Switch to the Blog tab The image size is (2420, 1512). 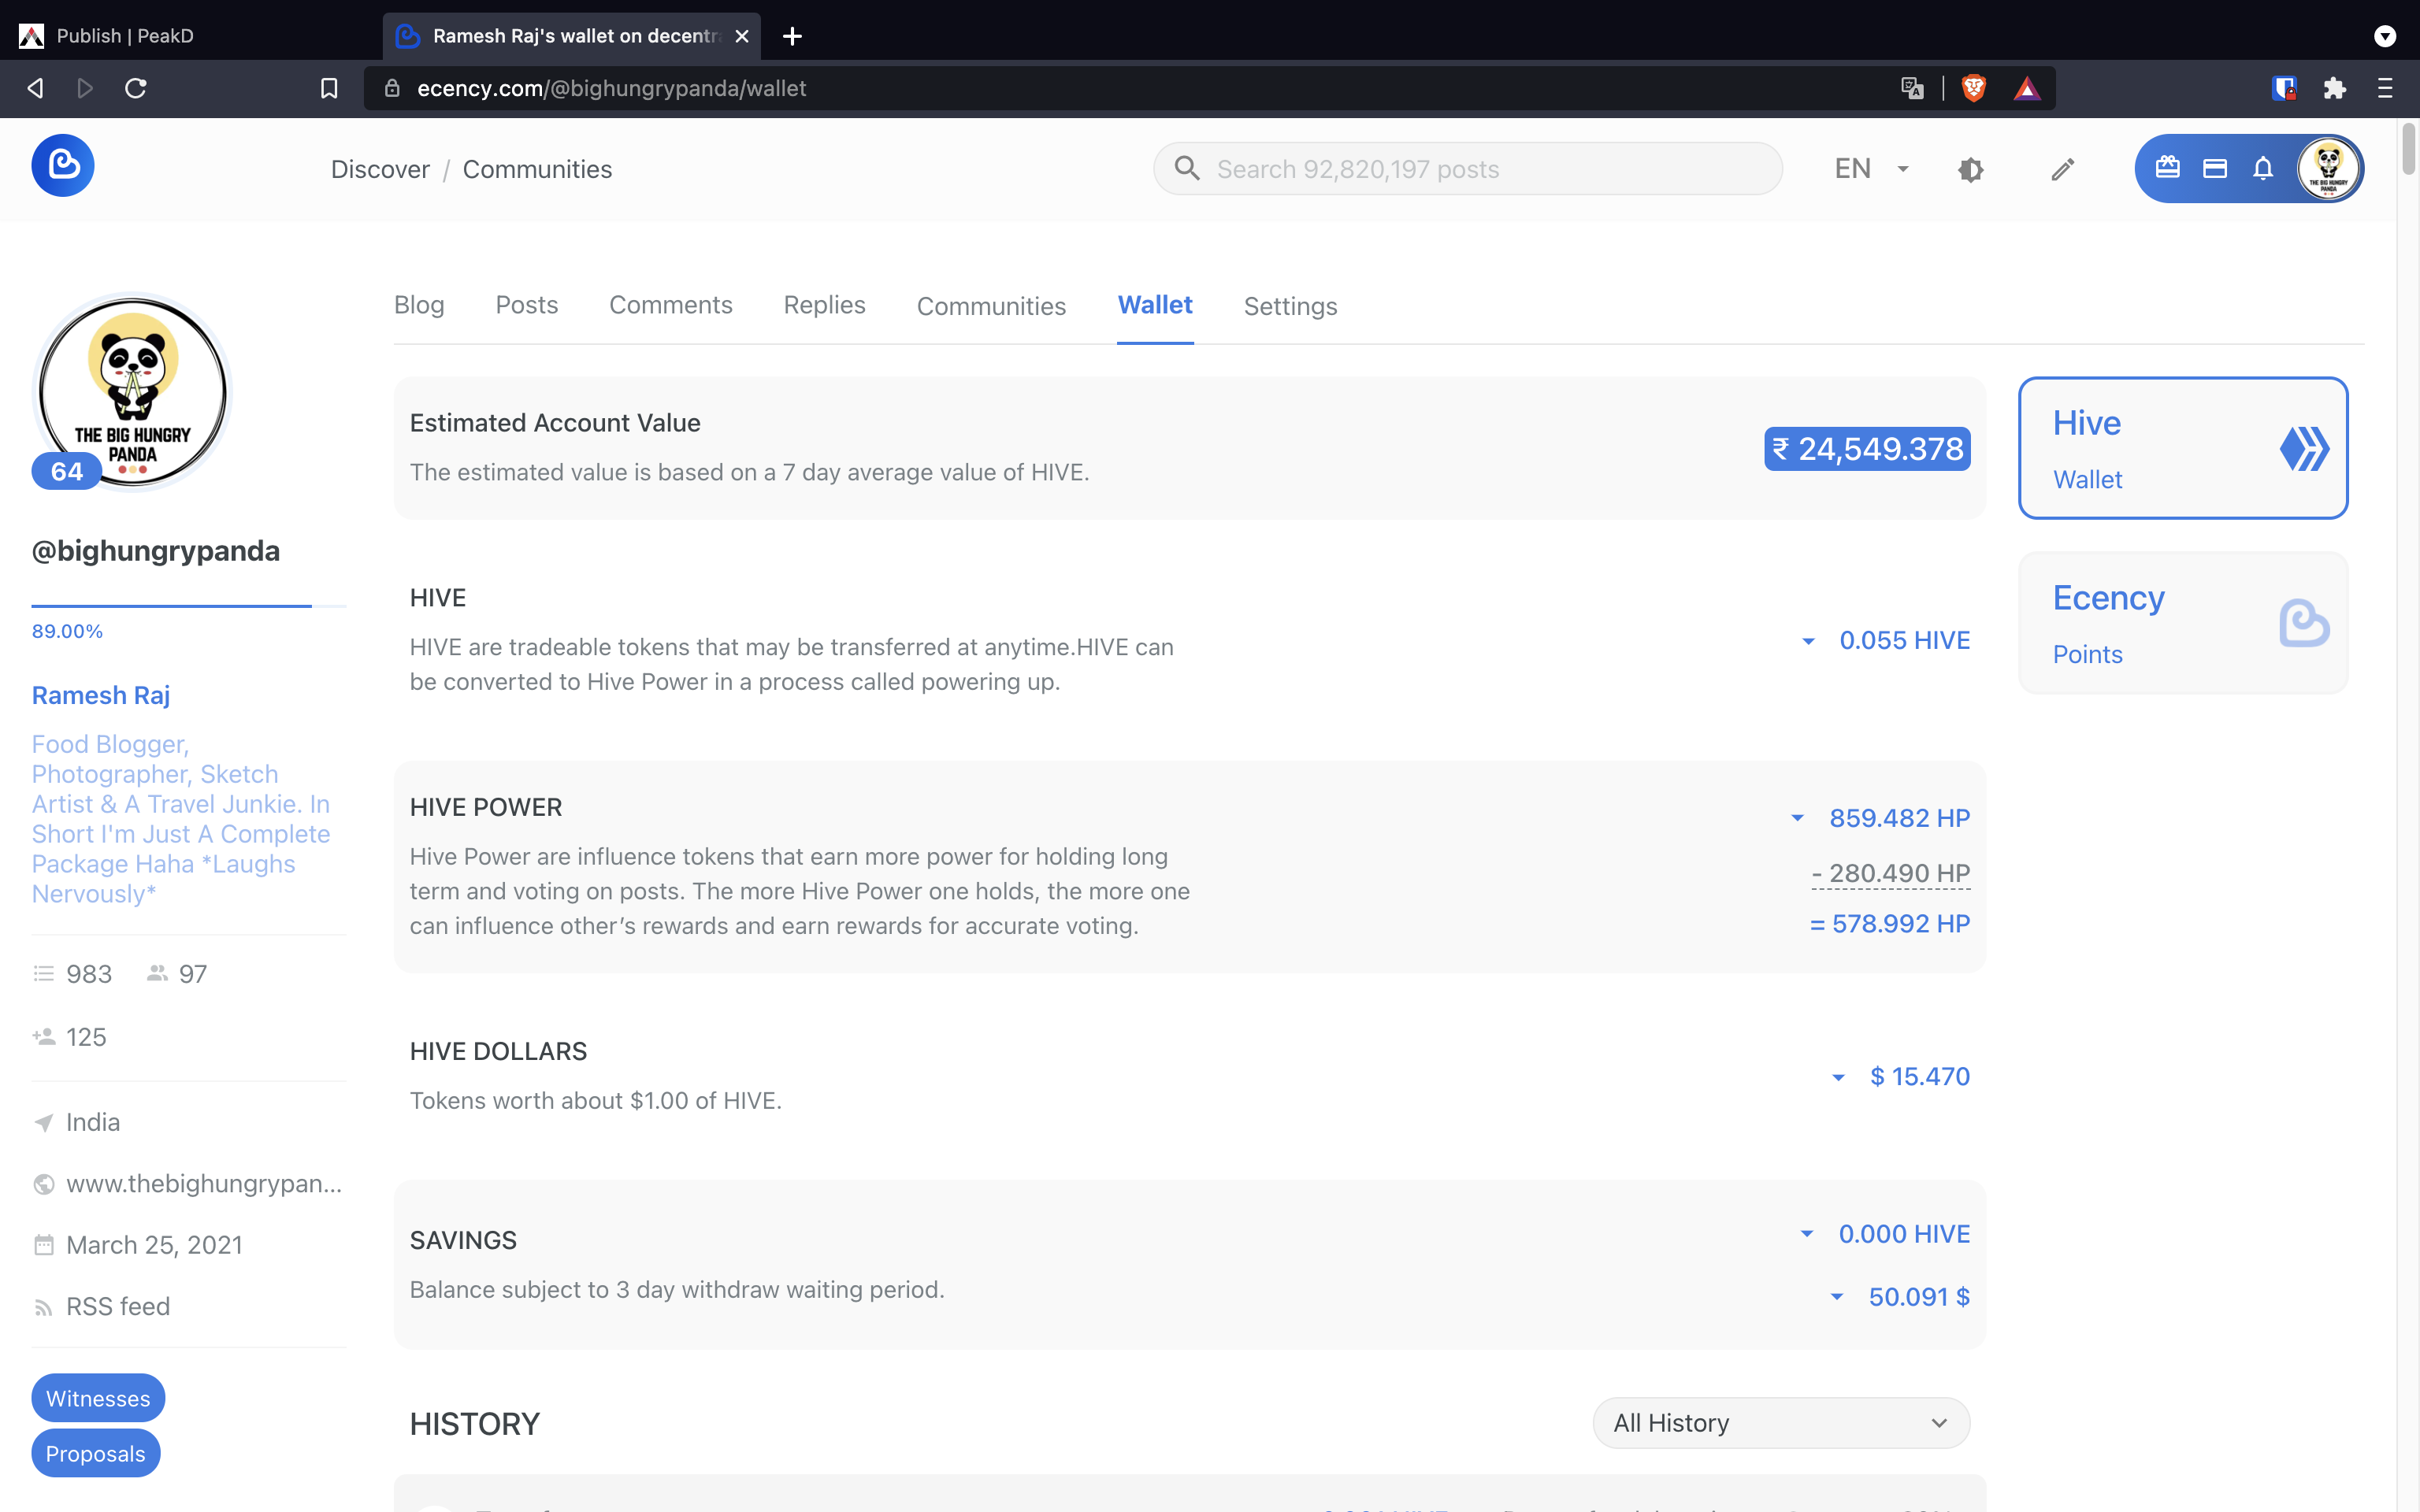coord(419,305)
